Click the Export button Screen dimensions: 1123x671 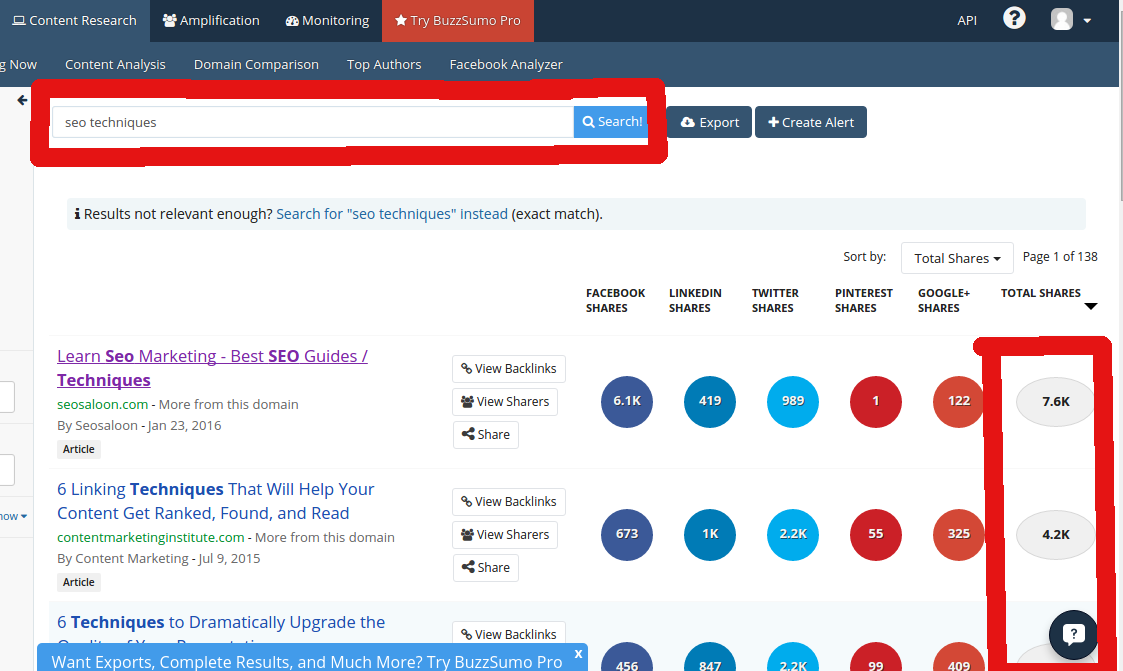click(709, 122)
